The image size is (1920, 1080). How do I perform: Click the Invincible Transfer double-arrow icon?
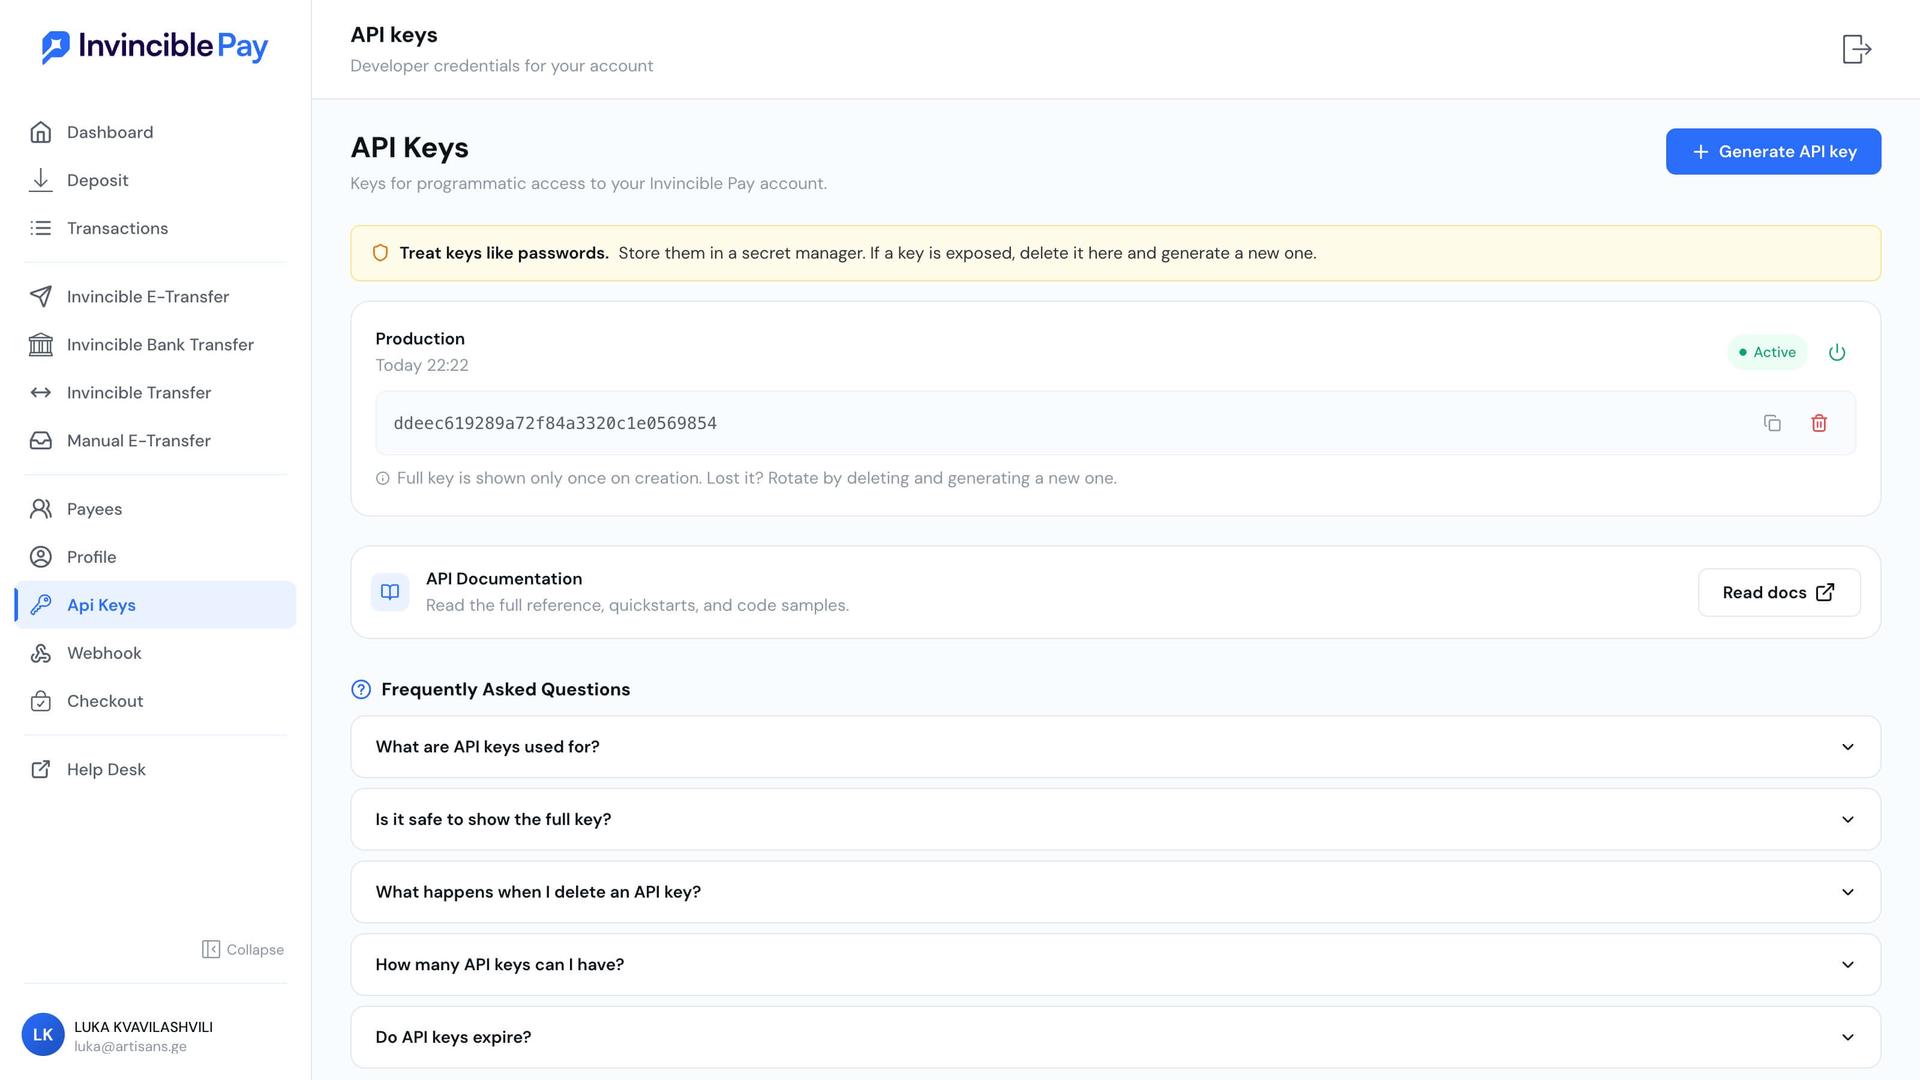[x=41, y=392]
